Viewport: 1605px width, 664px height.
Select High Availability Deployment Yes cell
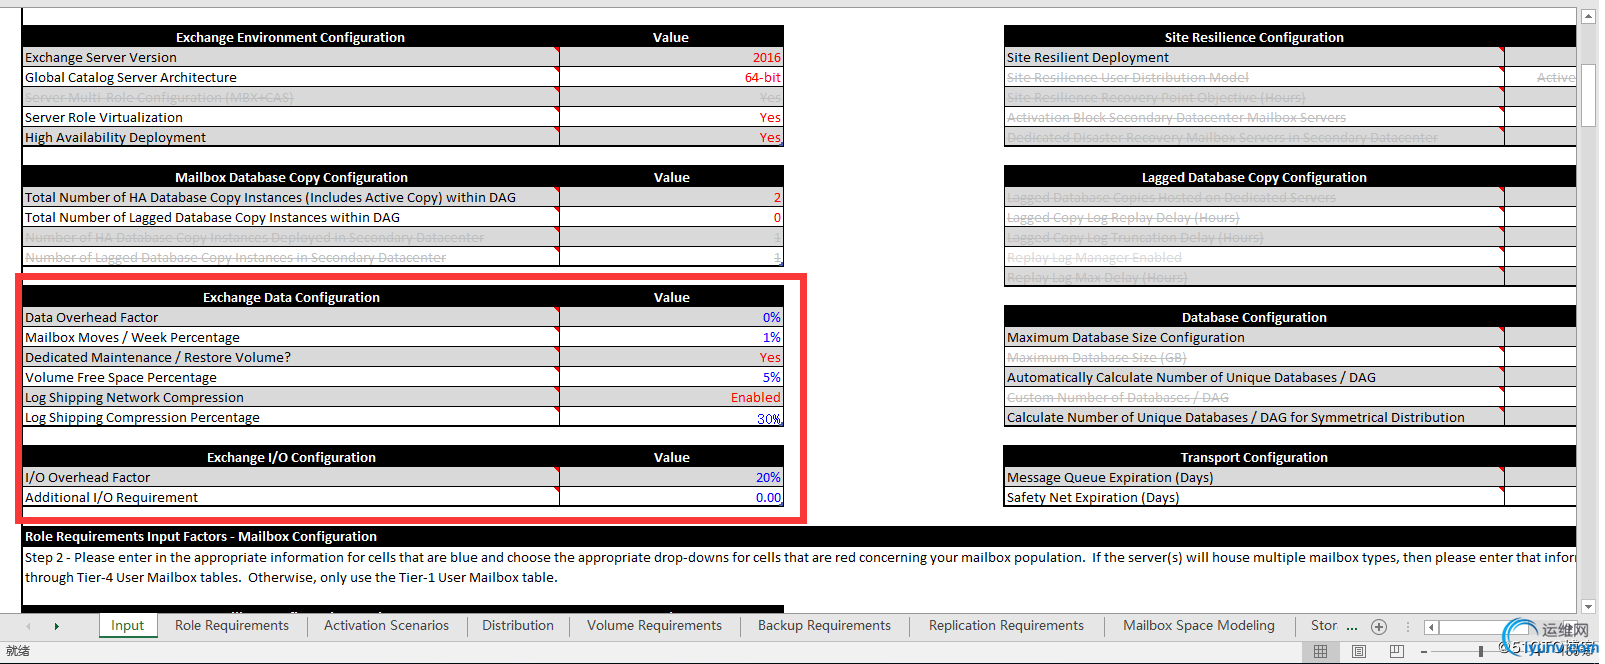[671, 137]
